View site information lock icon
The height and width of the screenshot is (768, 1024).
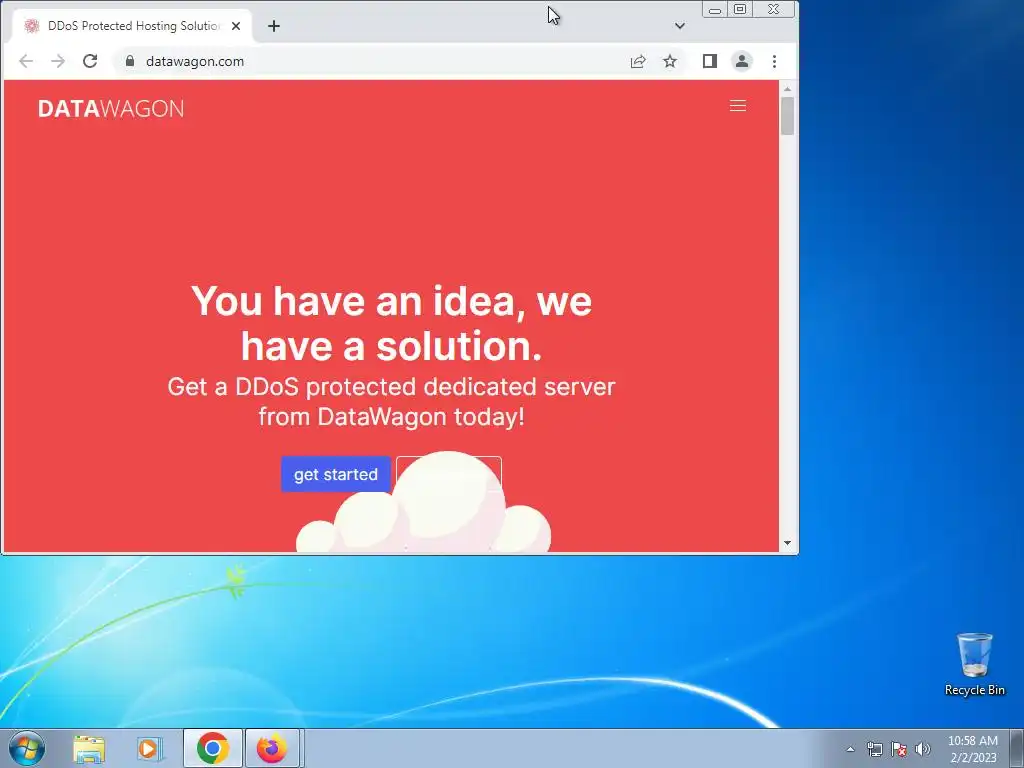(x=130, y=61)
